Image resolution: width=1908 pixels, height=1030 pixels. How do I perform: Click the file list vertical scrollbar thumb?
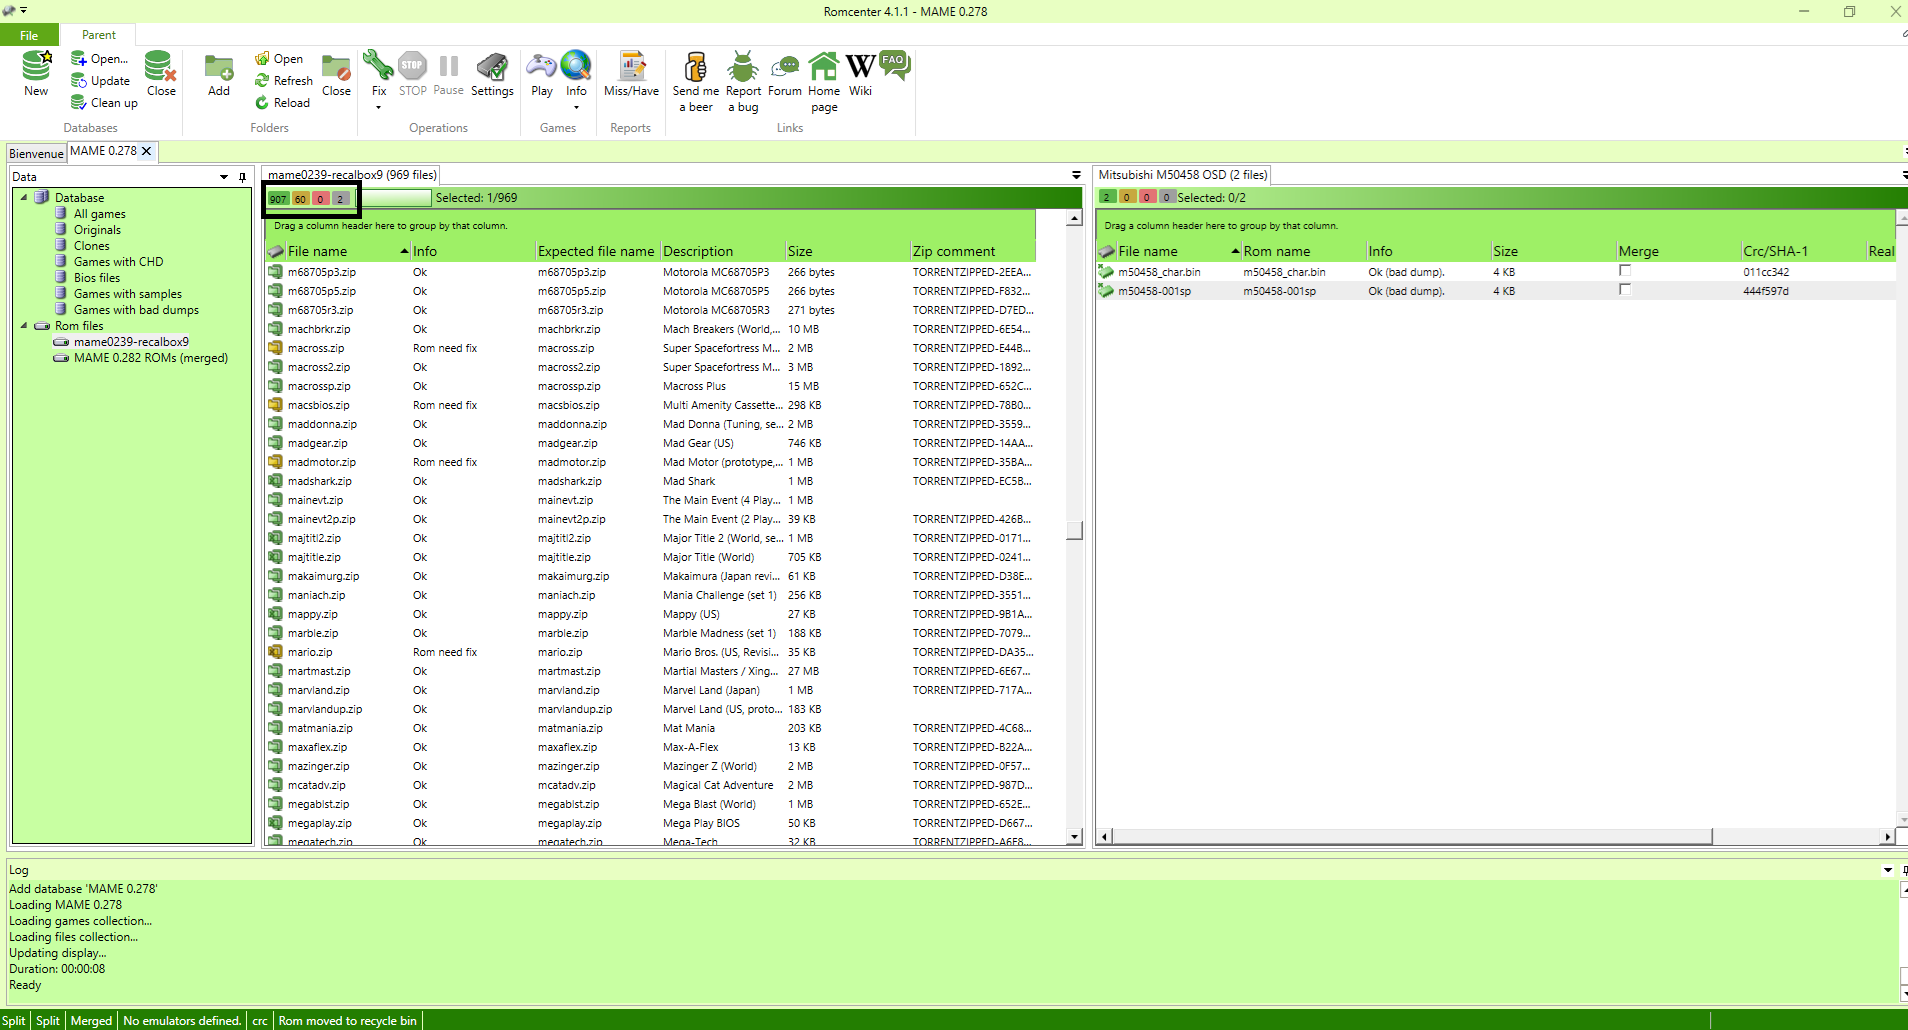1075,530
